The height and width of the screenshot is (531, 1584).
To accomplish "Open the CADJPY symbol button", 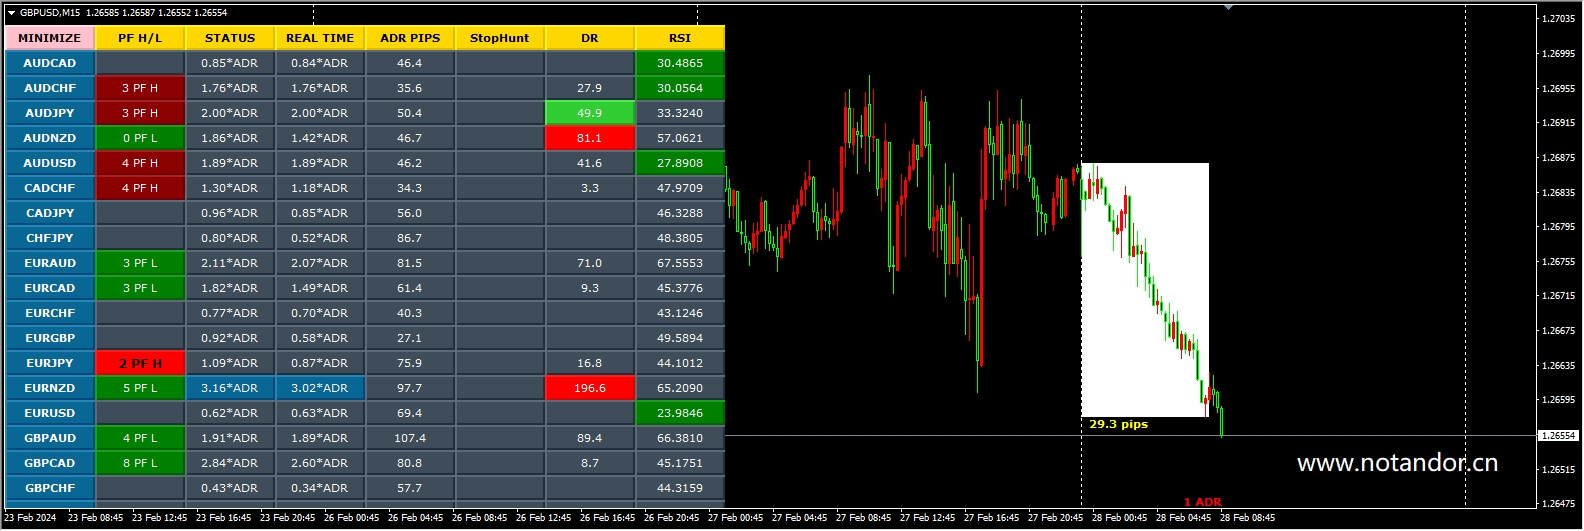I will point(50,213).
